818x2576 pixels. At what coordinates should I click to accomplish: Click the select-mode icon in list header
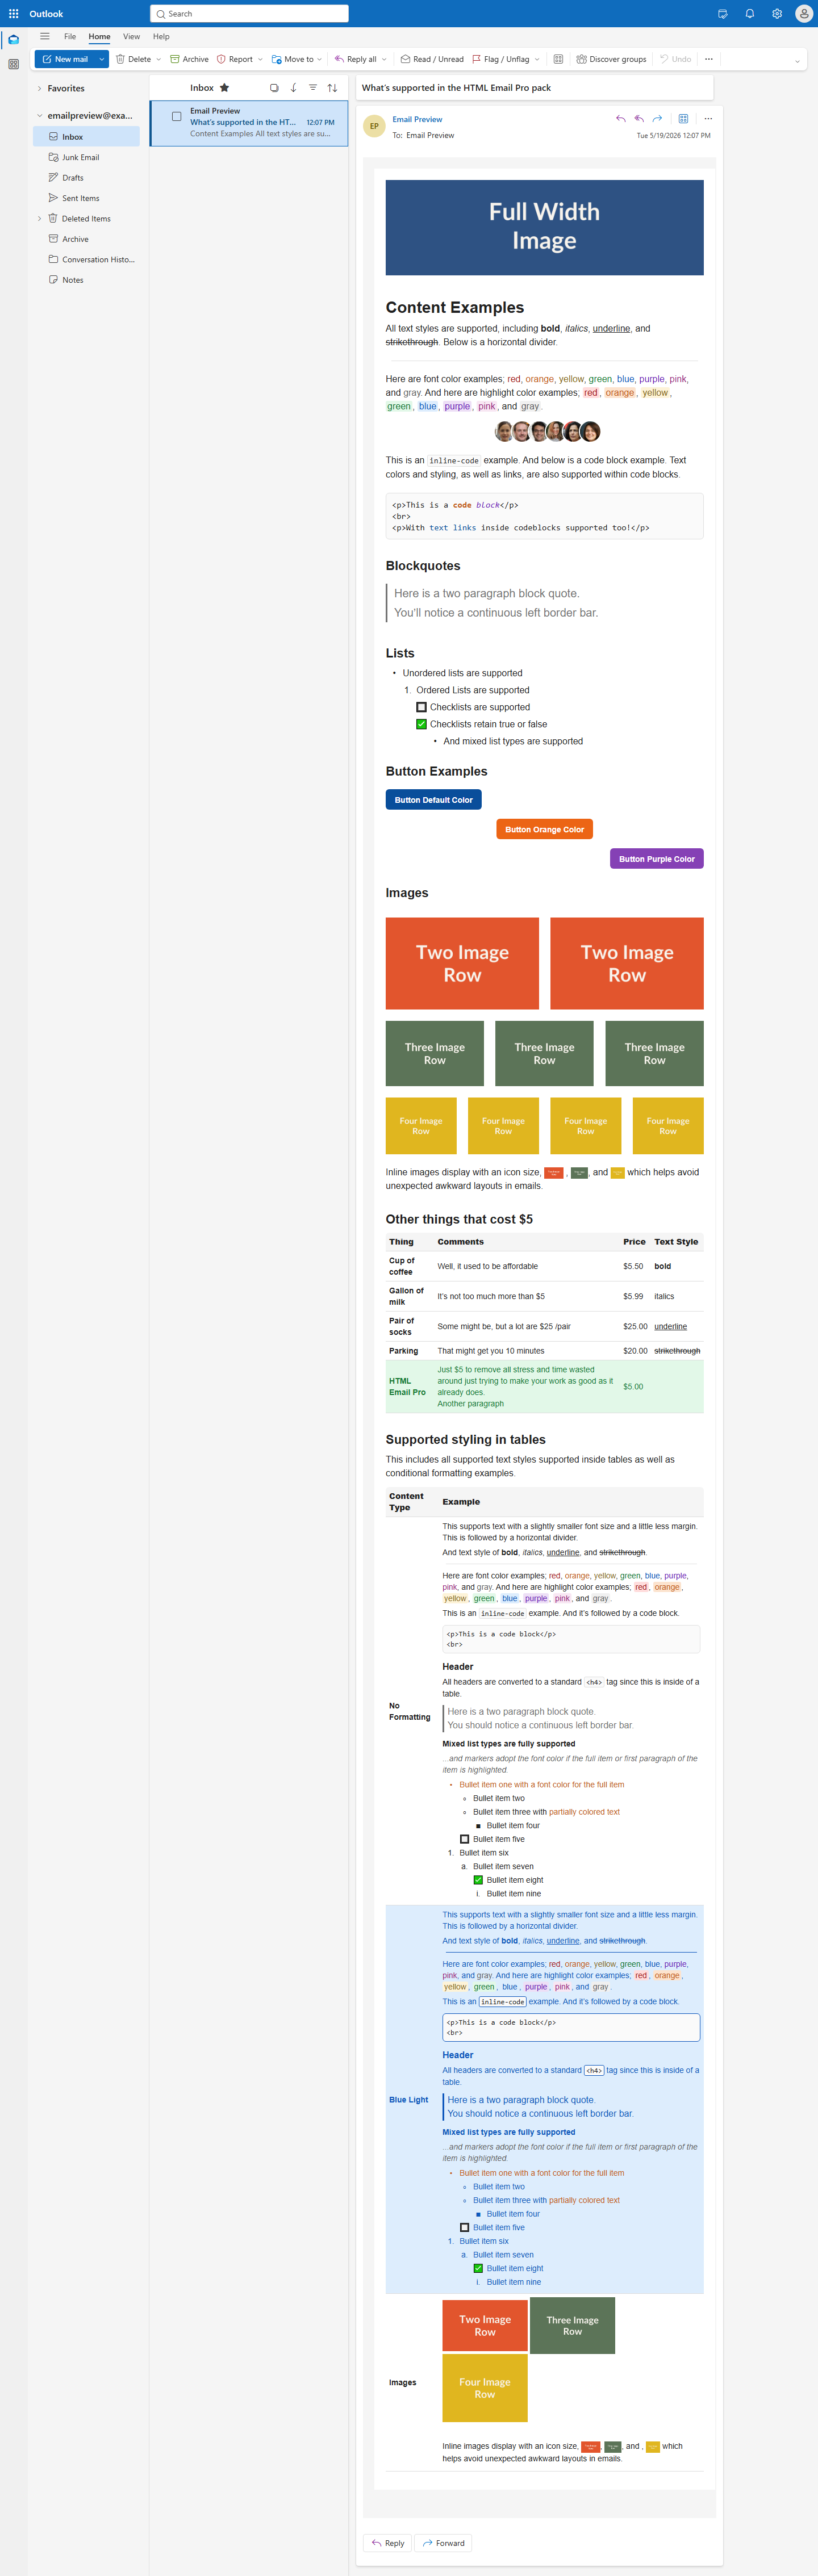[274, 88]
